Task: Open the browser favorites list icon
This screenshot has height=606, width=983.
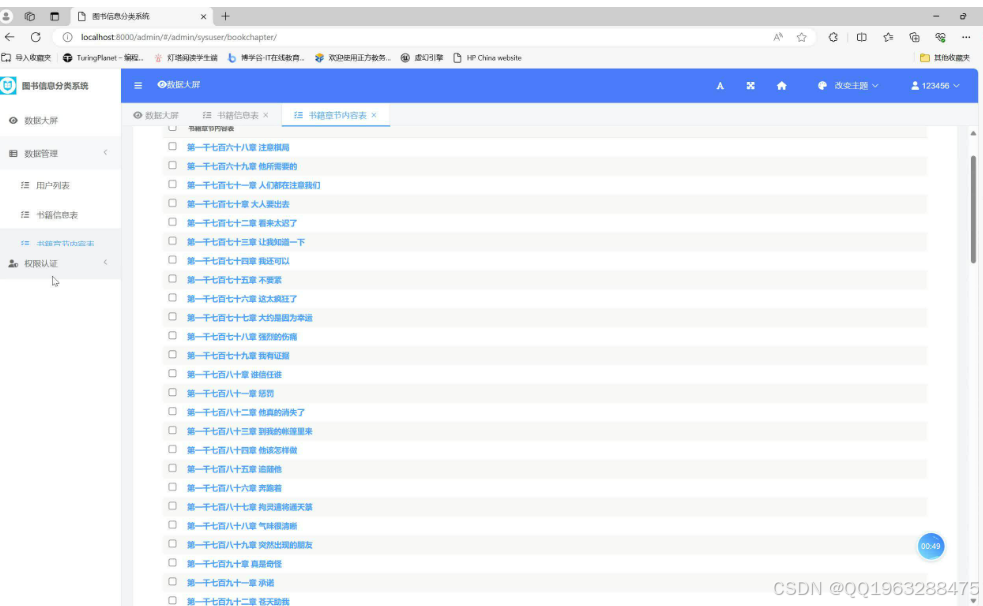Action: point(888,37)
